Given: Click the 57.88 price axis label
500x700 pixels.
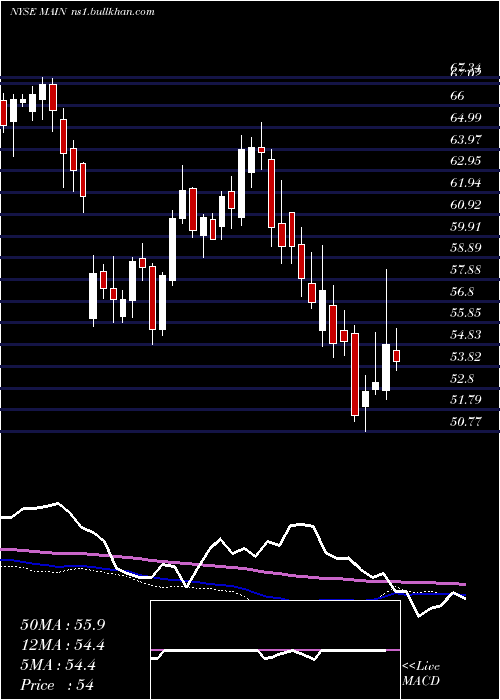Looking at the screenshot, I should click(x=466, y=270).
